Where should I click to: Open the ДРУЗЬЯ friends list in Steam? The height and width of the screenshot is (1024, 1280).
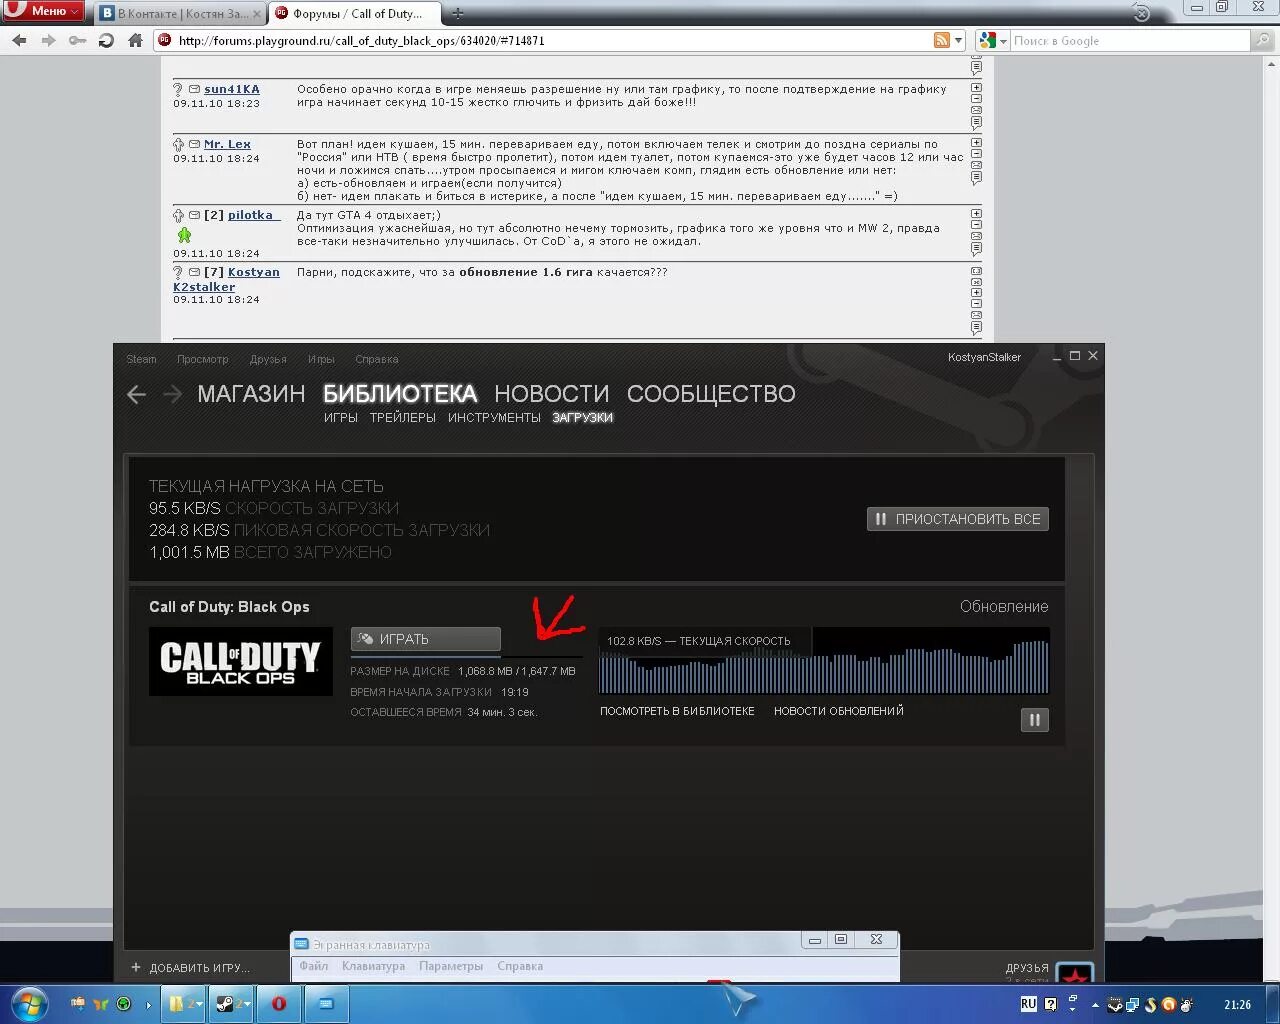1027,968
